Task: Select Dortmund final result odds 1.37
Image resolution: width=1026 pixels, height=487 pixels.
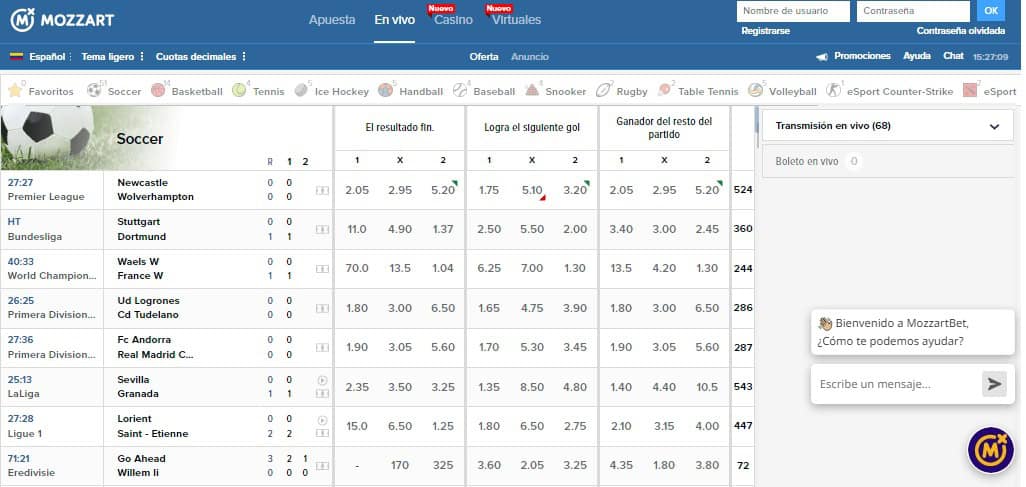Action: point(443,230)
